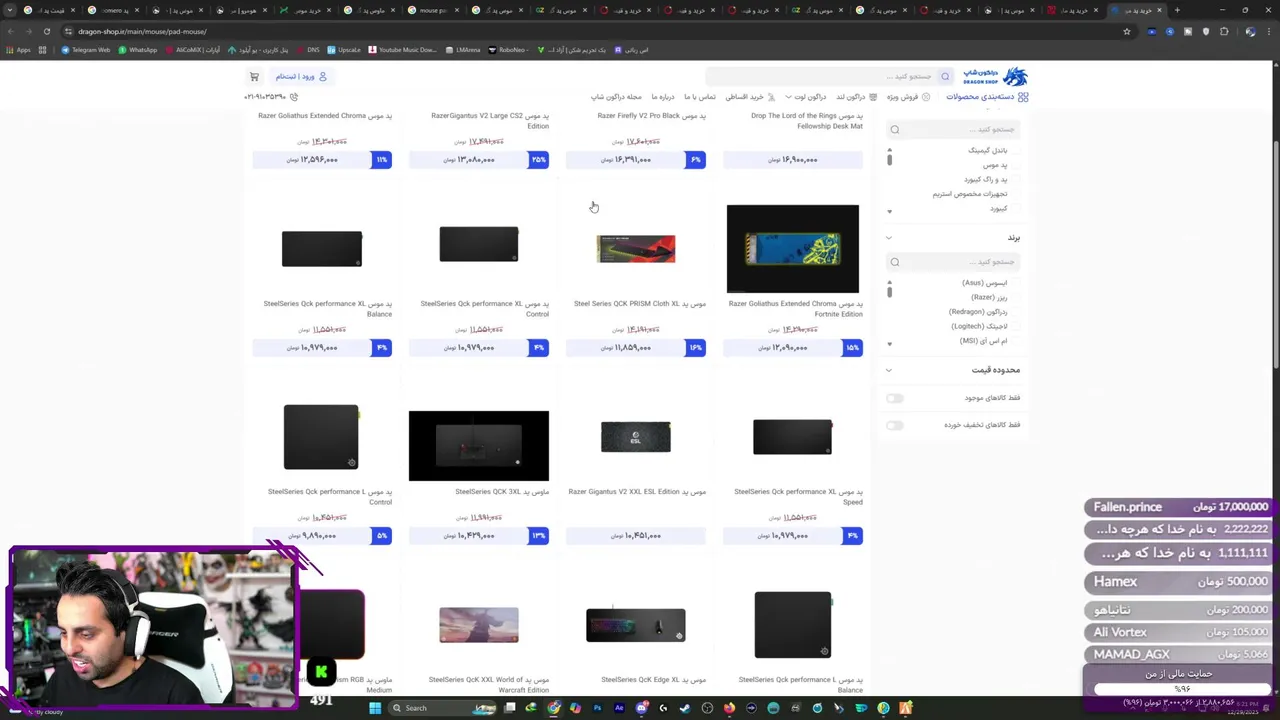The height and width of the screenshot is (720, 1280).
Task: Click the login/register user icon
Action: pyautogui.click(x=322, y=76)
